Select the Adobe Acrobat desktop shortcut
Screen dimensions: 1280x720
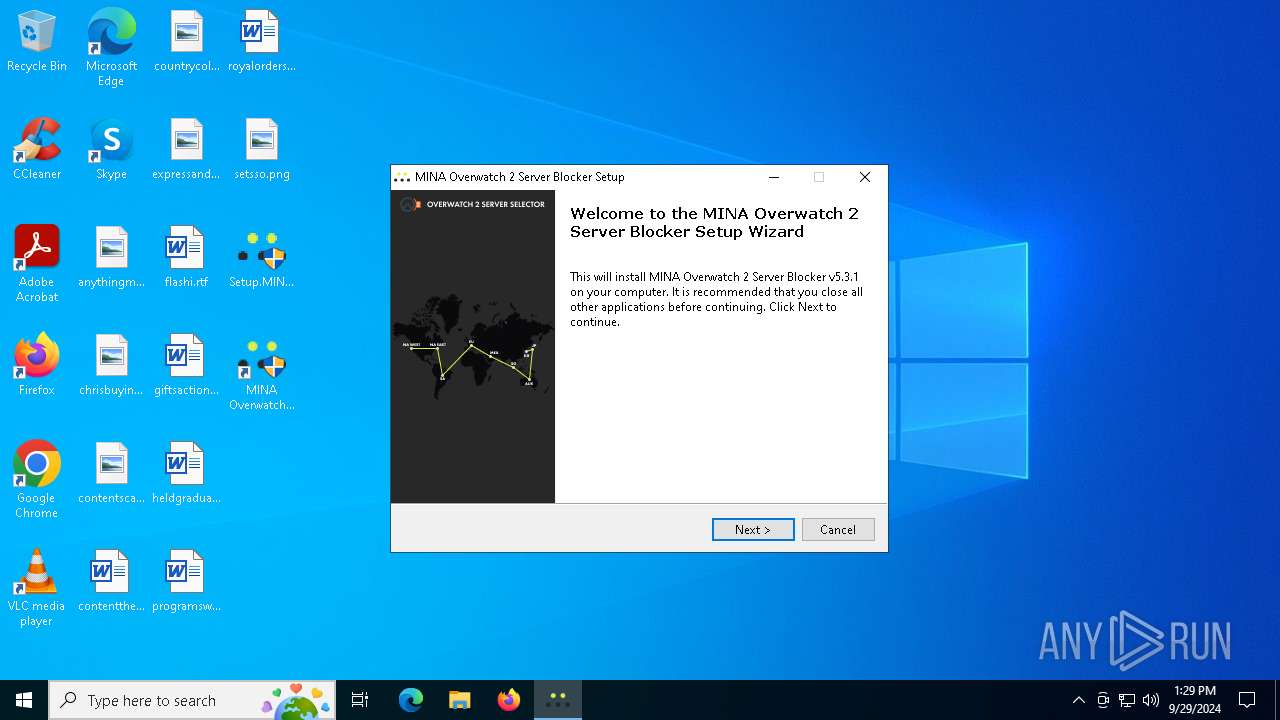point(37,264)
